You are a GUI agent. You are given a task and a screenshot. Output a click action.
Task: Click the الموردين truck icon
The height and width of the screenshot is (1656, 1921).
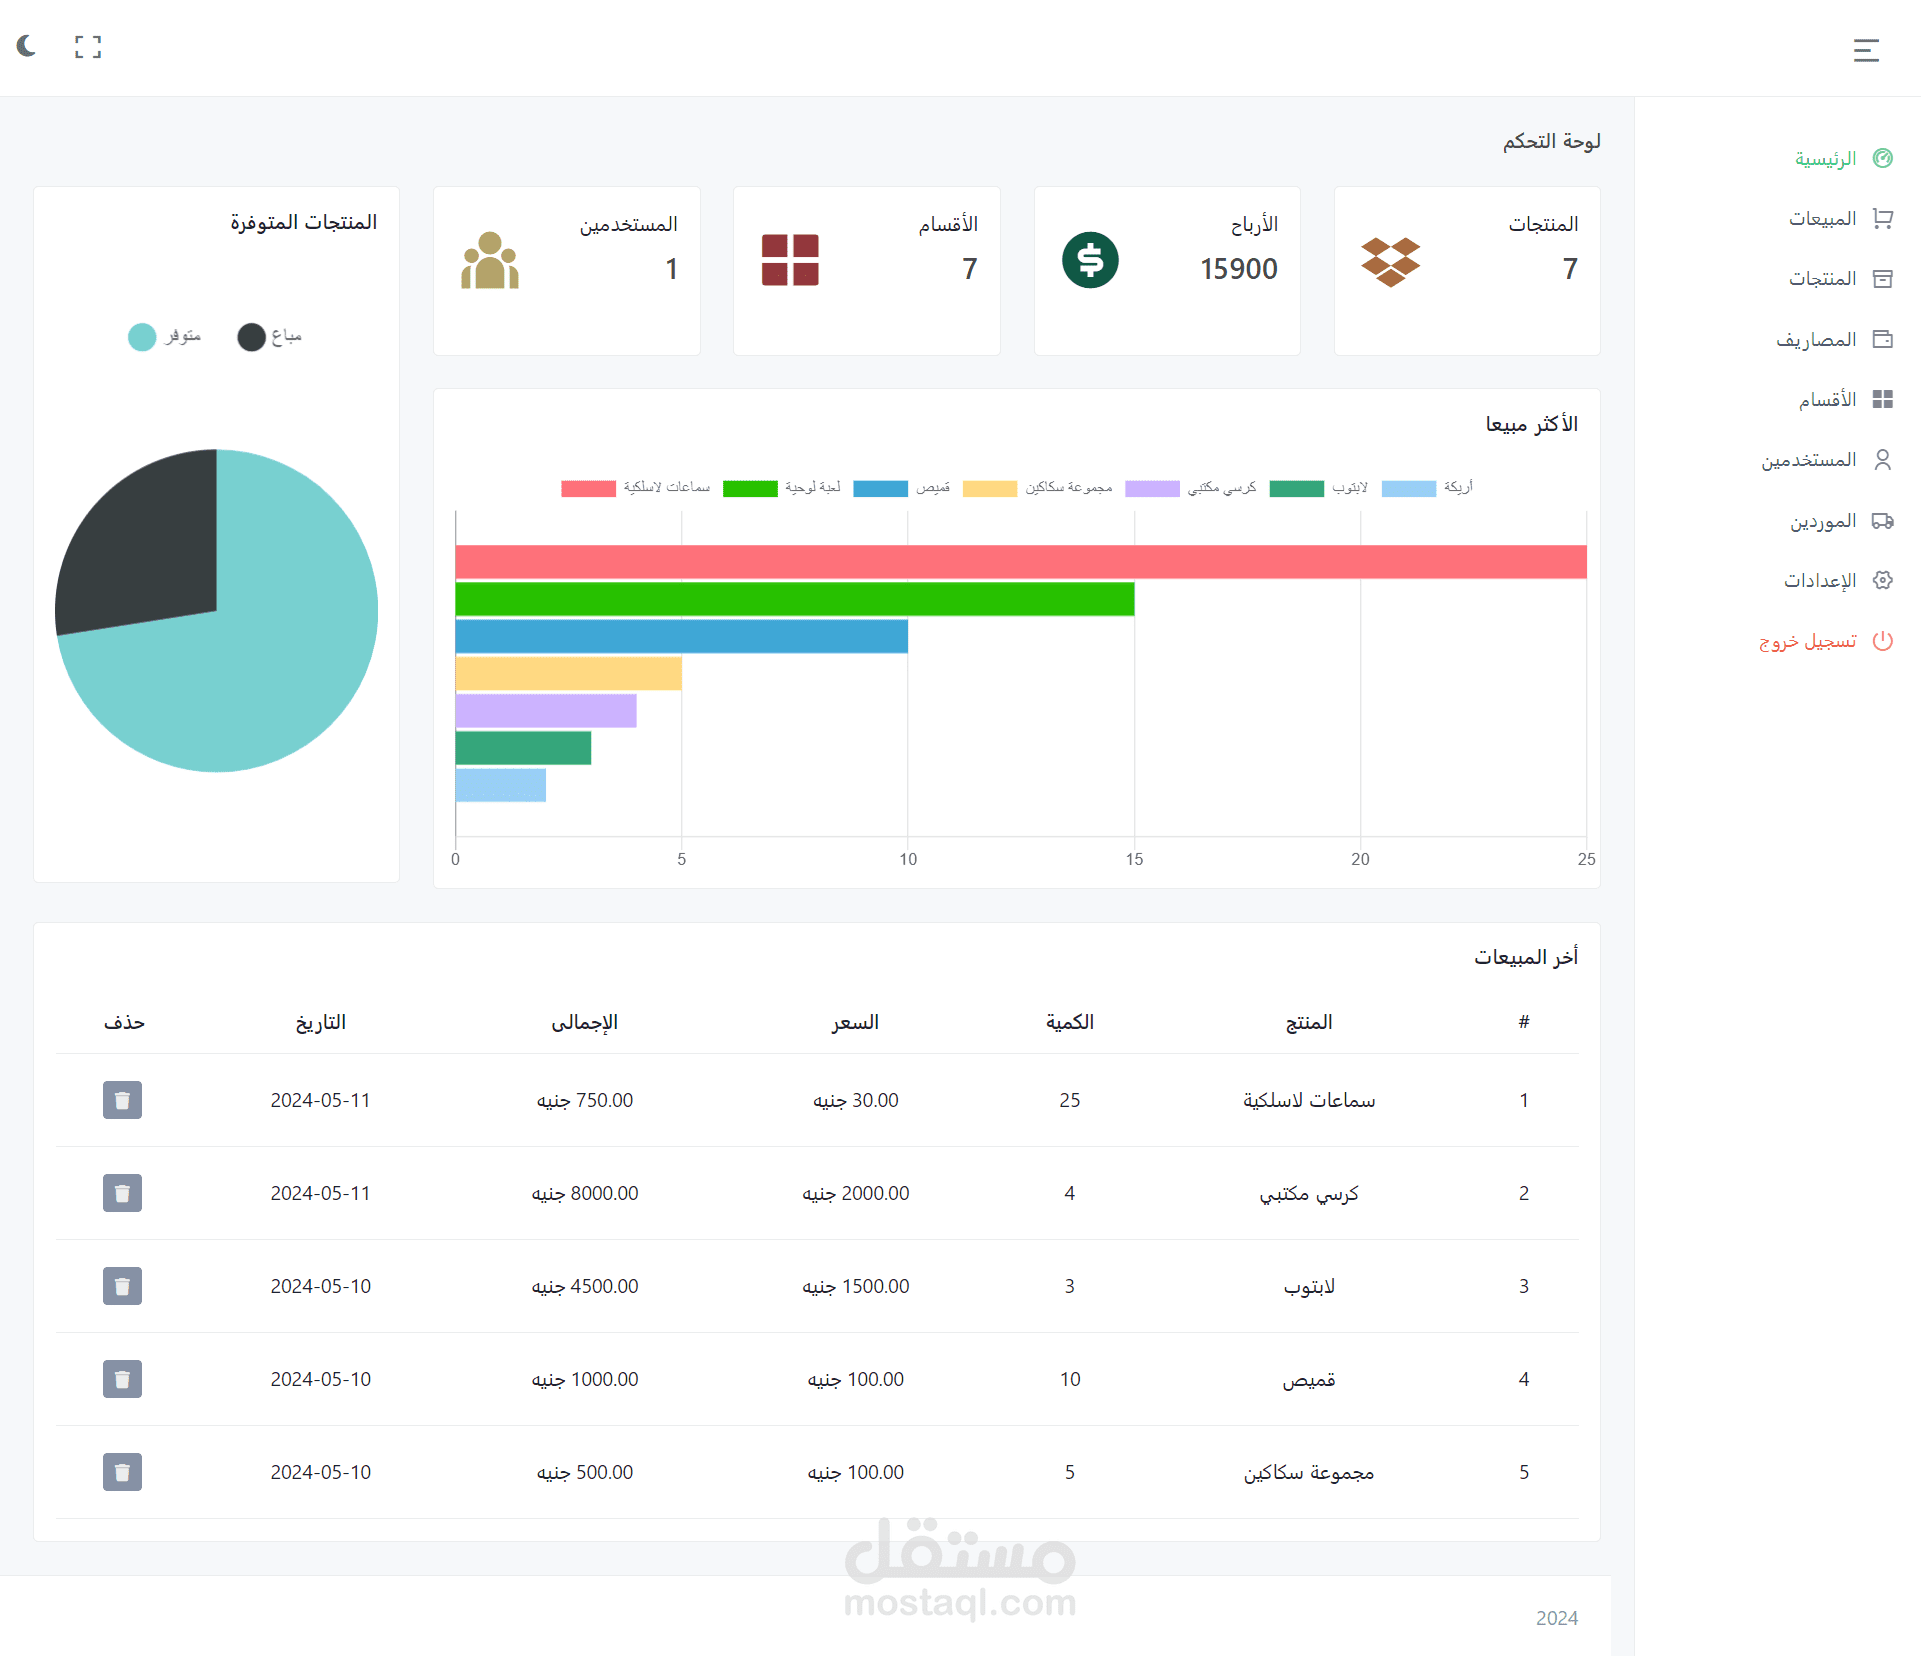1882,521
